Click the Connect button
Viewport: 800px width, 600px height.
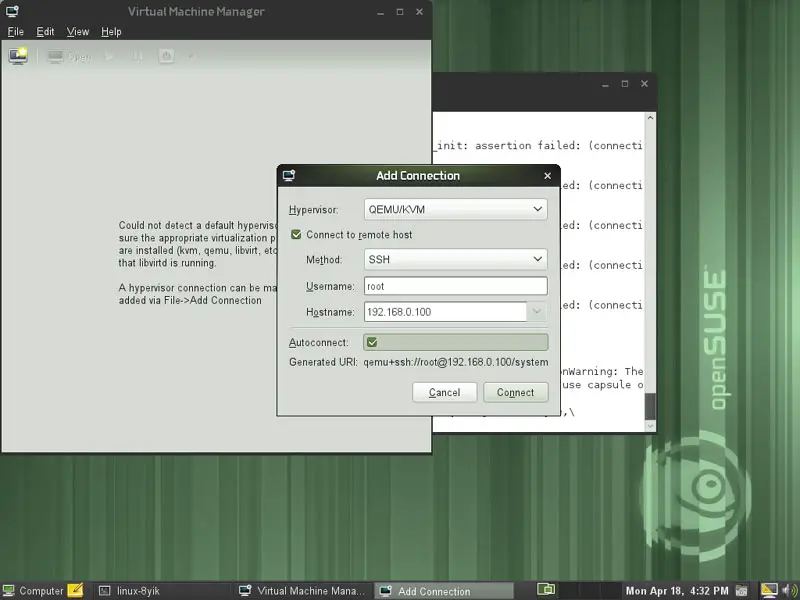coord(515,392)
